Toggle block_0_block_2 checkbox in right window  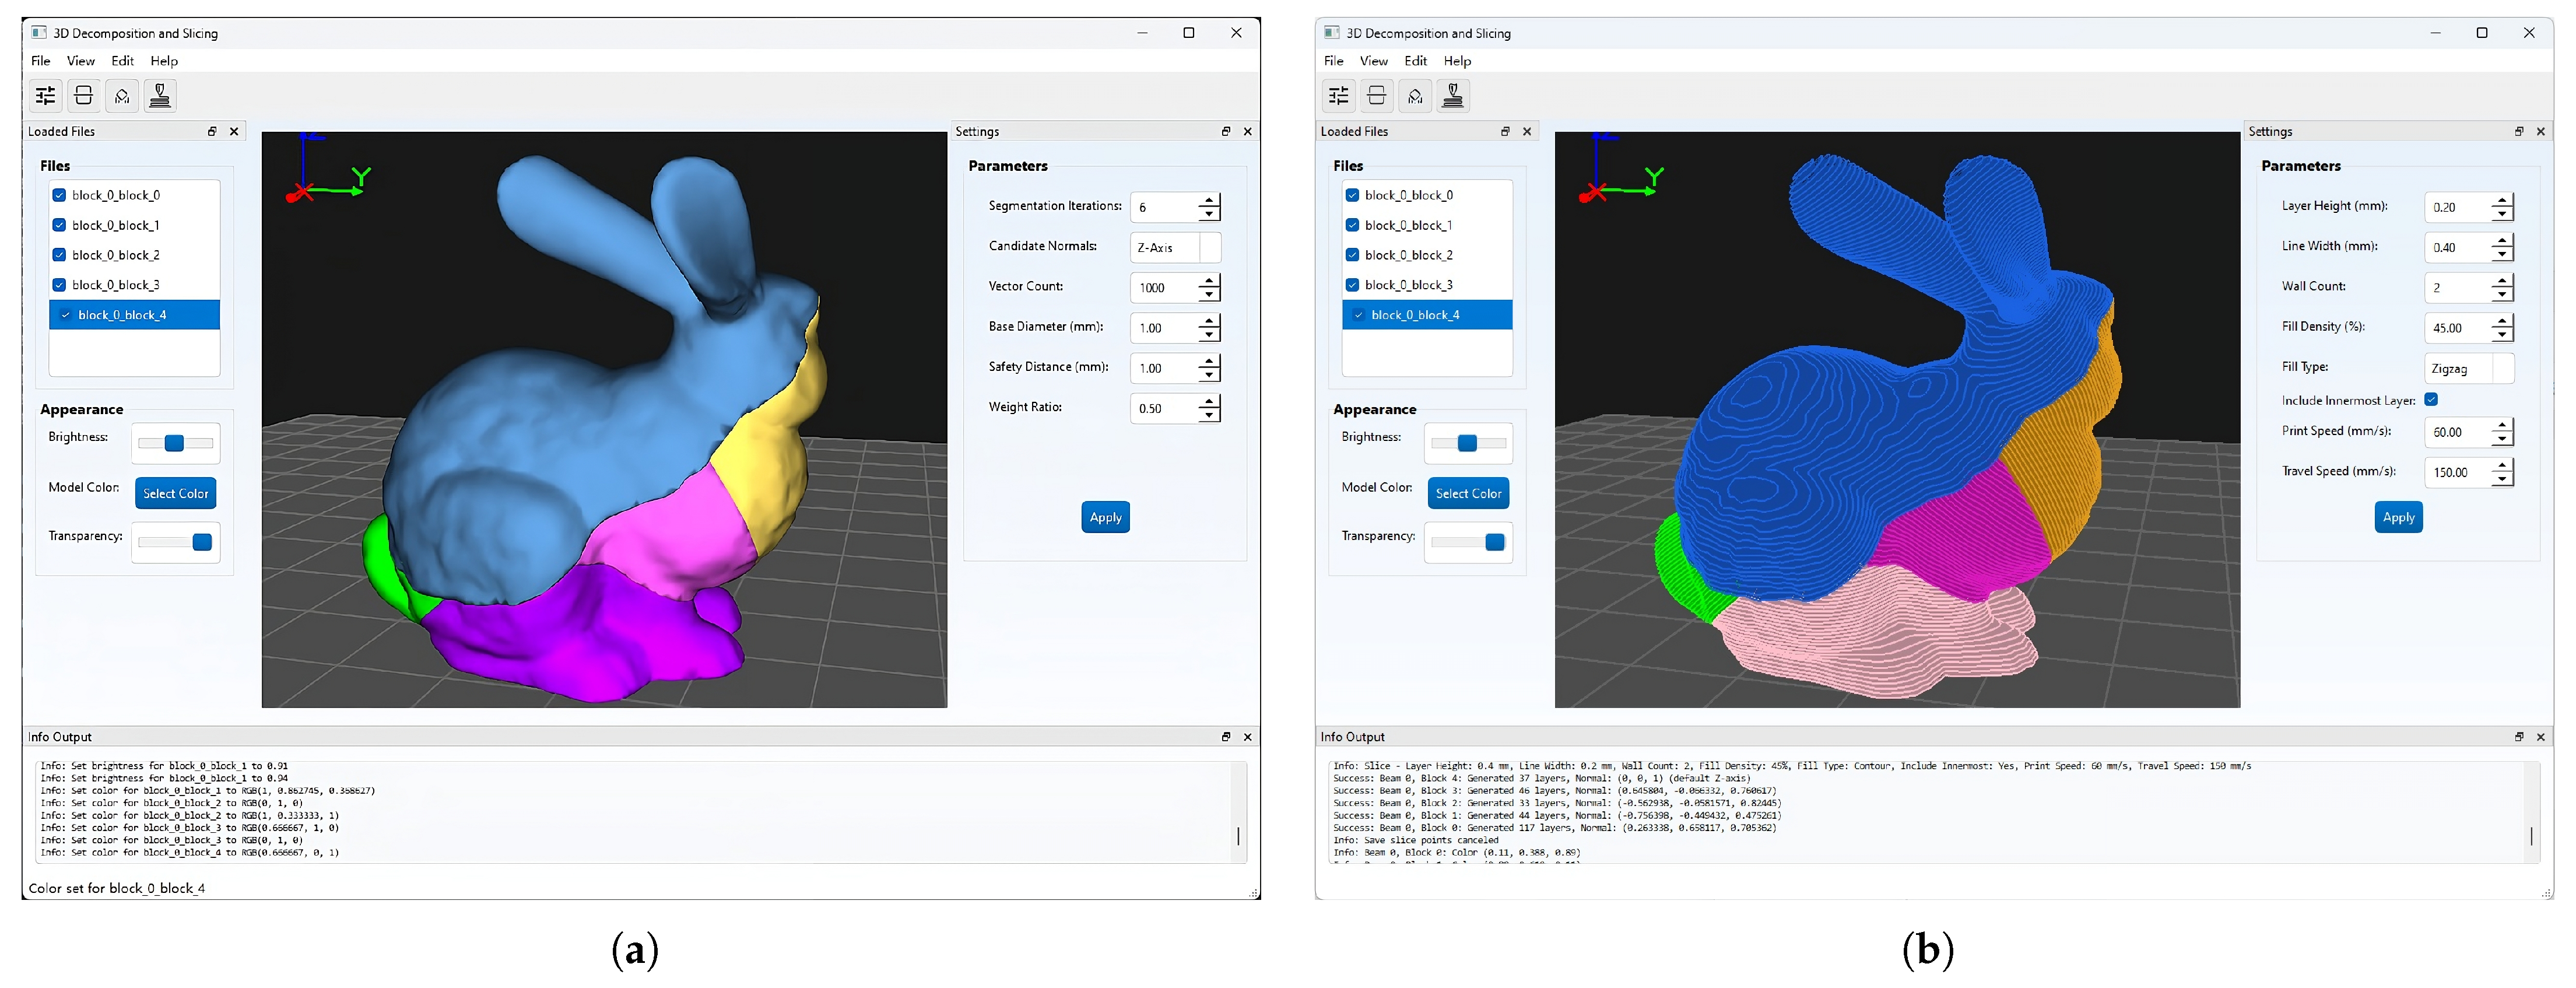tap(1353, 256)
